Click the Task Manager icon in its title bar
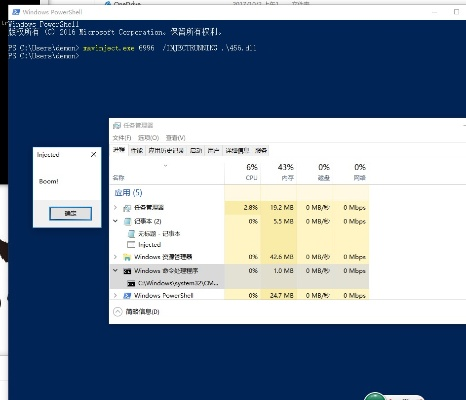466x400 pixels. click(x=117, y=125)
